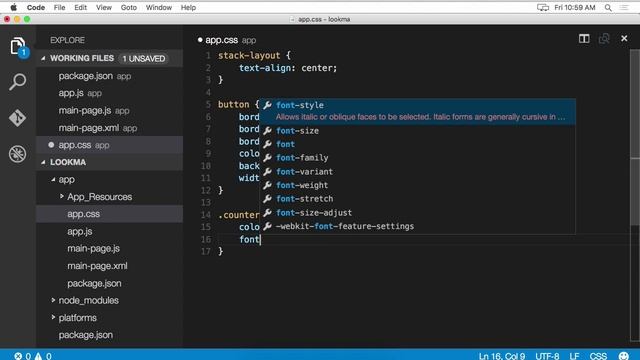Collapse the WORKING FILES section
Image resolution: width=640 pixels, height=360 pixels.
tap(43, 58)
